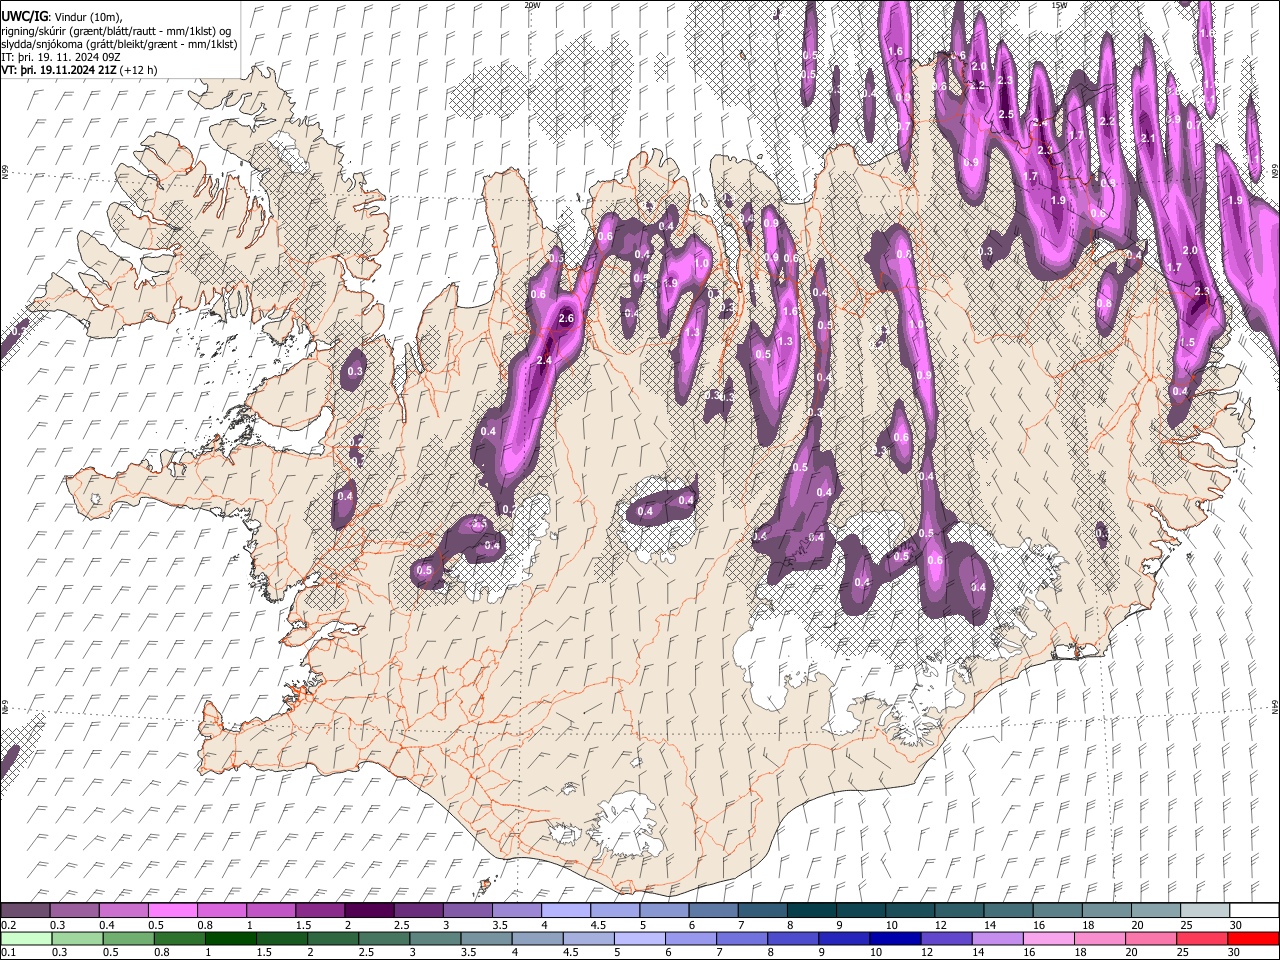Click the 2.4 precipitation value on the map
Screen dimensions: 1280x960
coord(545,360)
